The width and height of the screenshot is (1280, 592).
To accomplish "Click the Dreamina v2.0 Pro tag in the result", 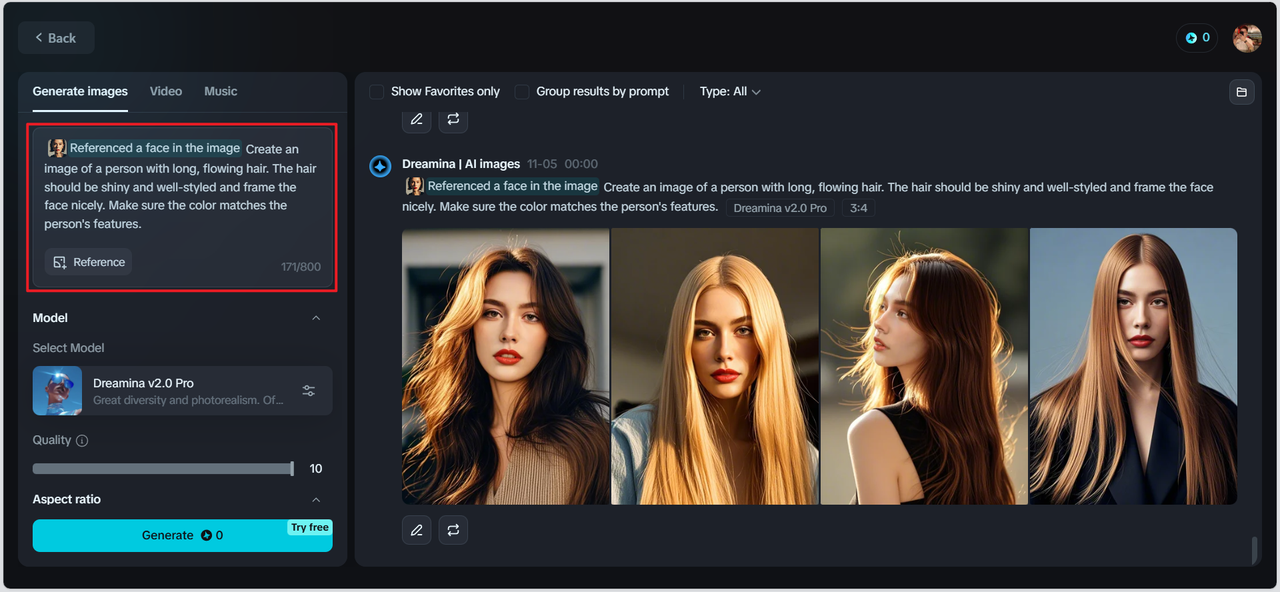I will (780, 208).
